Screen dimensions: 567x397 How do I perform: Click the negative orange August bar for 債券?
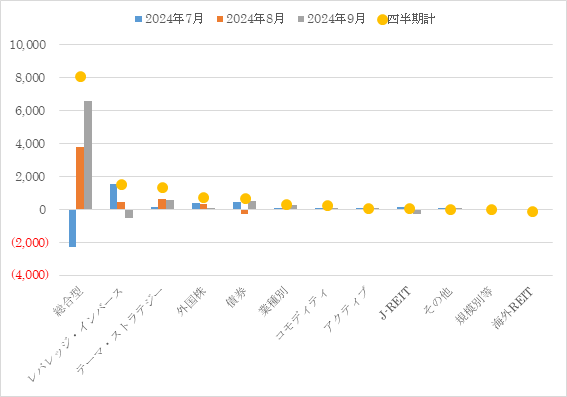pos(244,212)
